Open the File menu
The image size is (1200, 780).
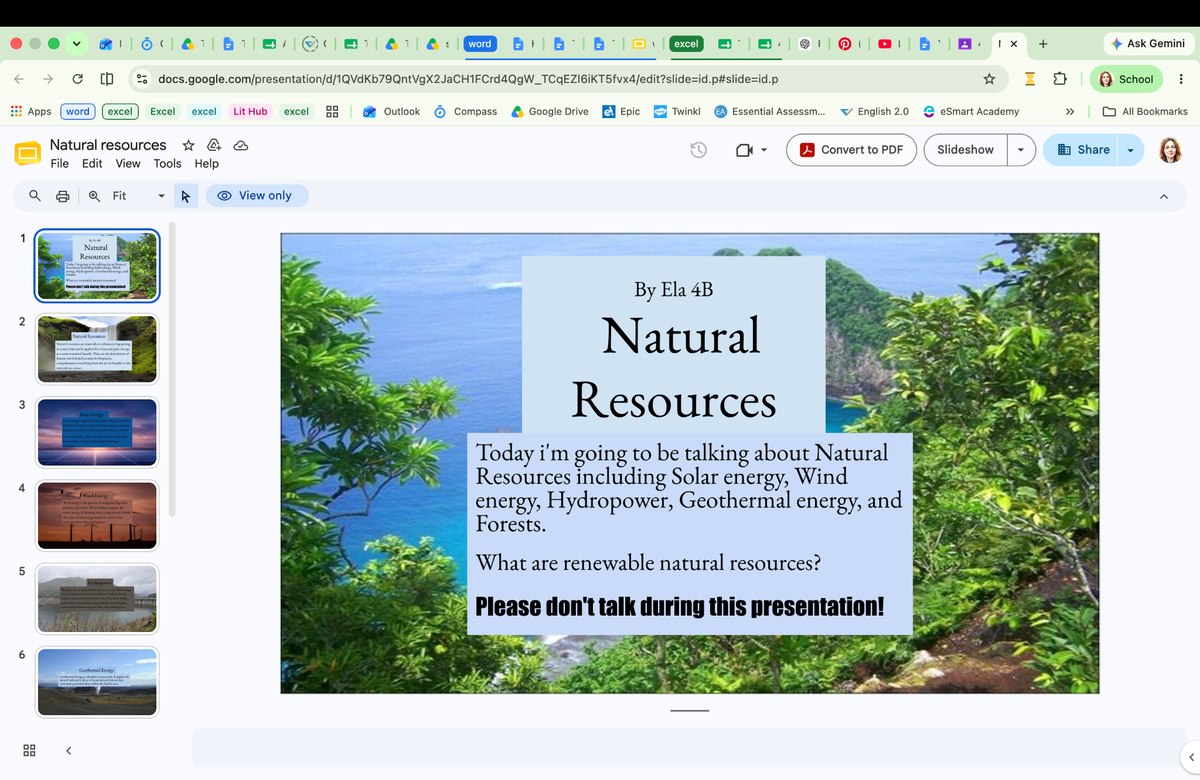[60, 164]
